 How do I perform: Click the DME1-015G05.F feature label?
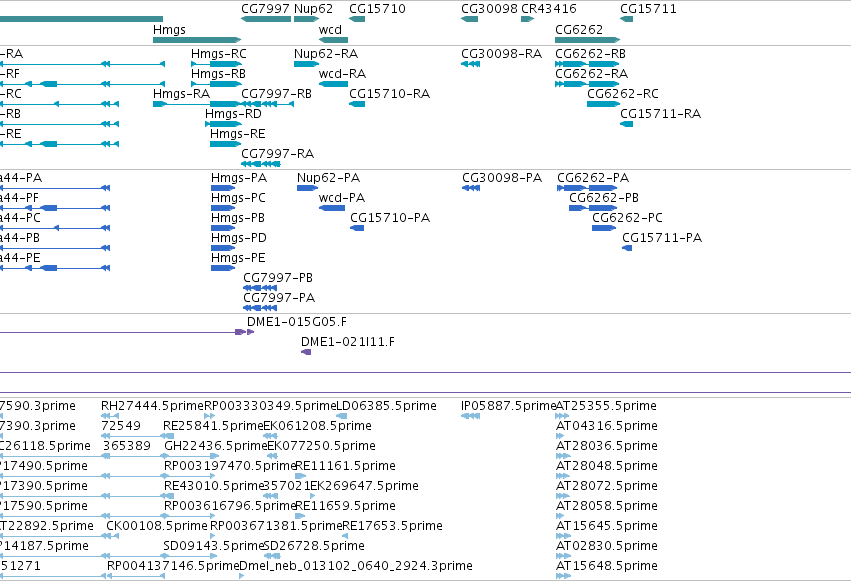point(297,322)
